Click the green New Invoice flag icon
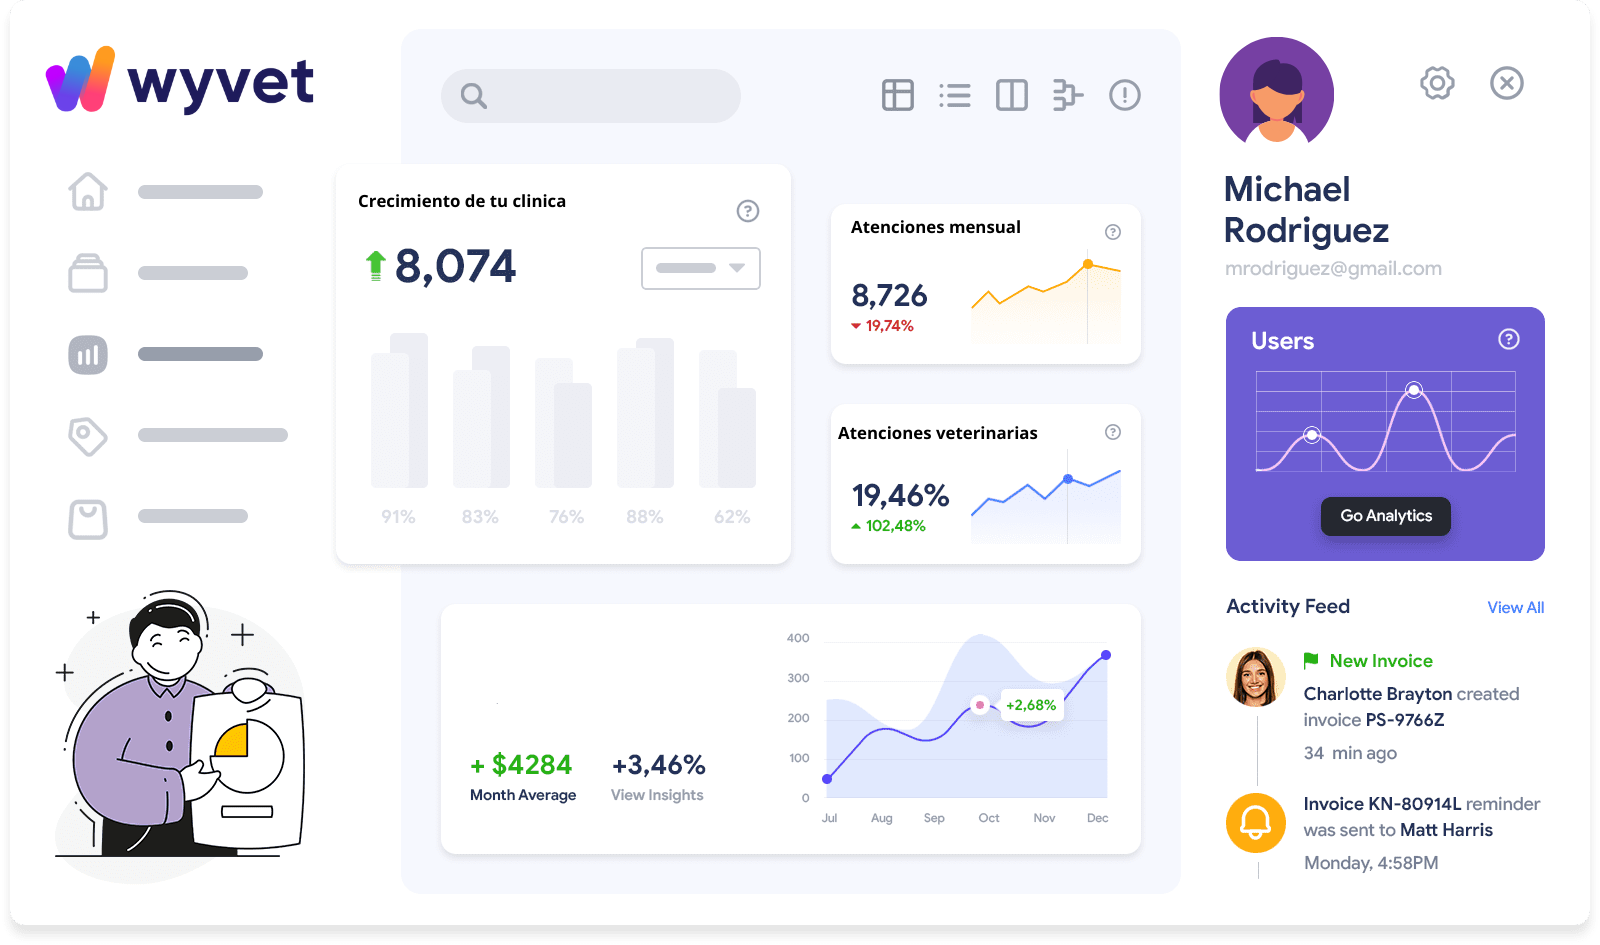Image resolution: width=1600 pixels, height=945 pixels. click(x=1311, y=660)
